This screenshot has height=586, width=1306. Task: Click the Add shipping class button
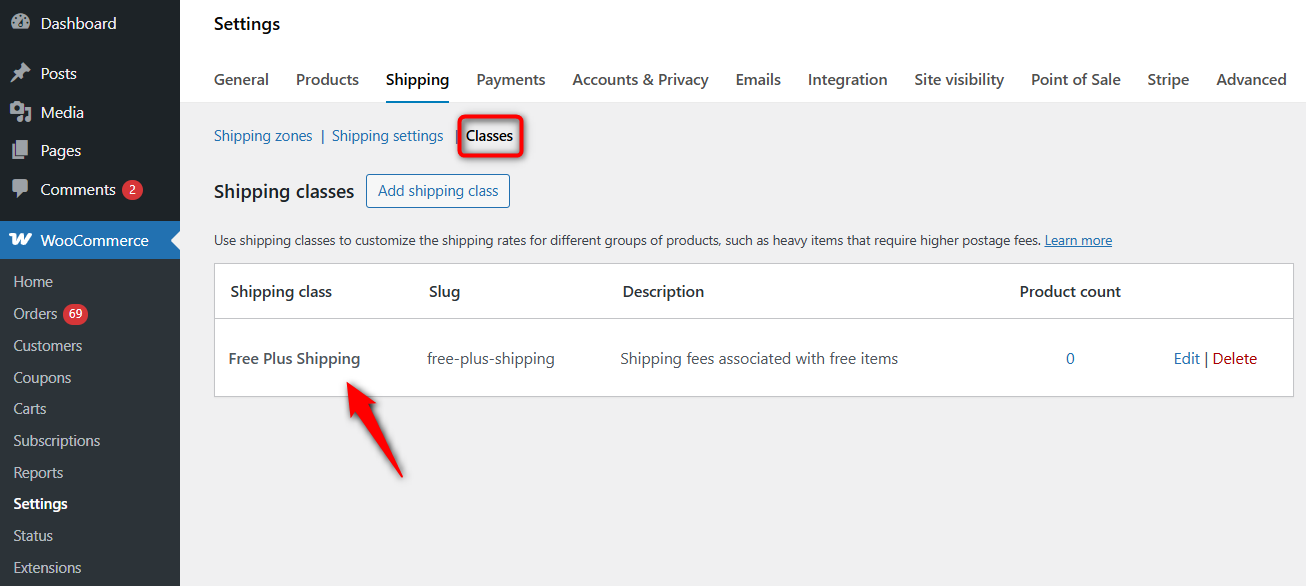[437, 190]
